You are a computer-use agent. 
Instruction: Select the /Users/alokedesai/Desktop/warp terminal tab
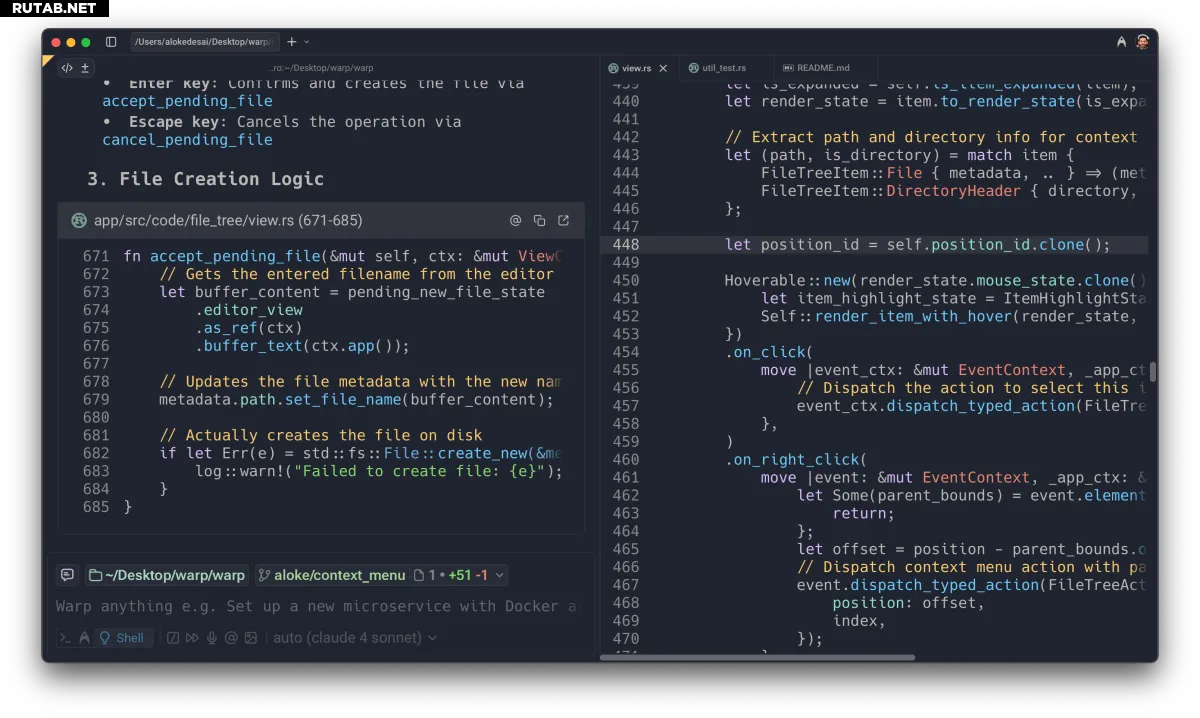pyautogui.click(x=204, y=42)
